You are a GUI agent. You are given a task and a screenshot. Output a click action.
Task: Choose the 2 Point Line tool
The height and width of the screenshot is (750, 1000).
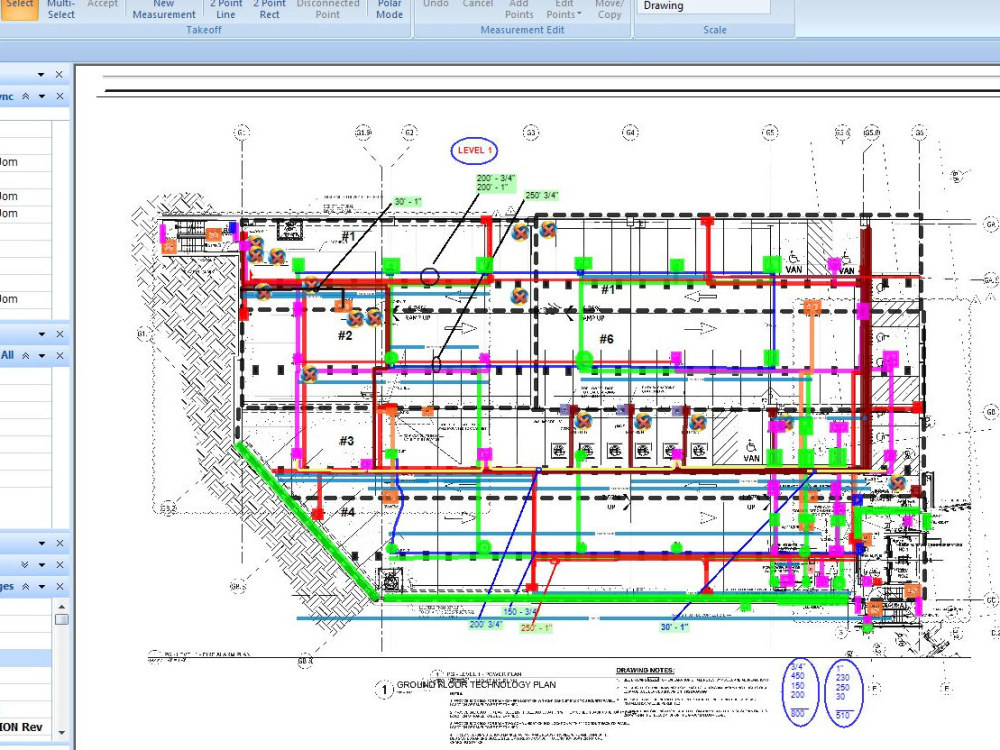[225, 10]
